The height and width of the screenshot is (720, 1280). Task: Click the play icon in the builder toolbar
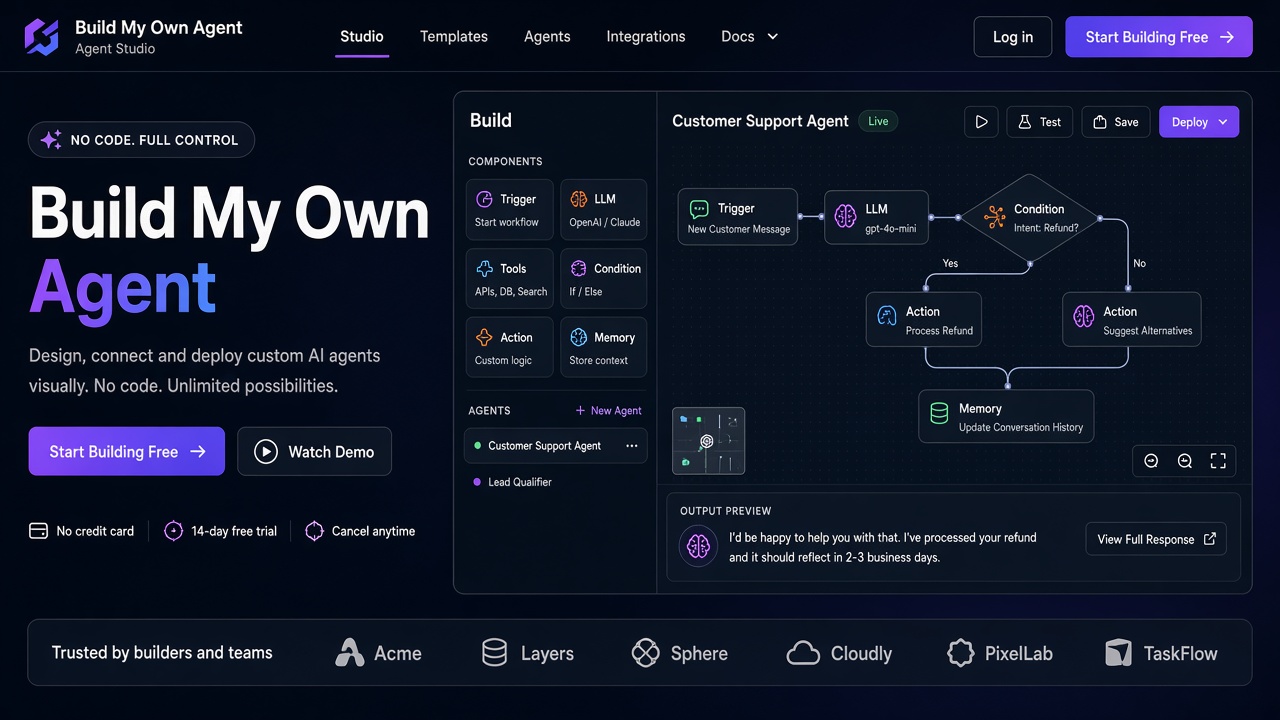[981, 122]
